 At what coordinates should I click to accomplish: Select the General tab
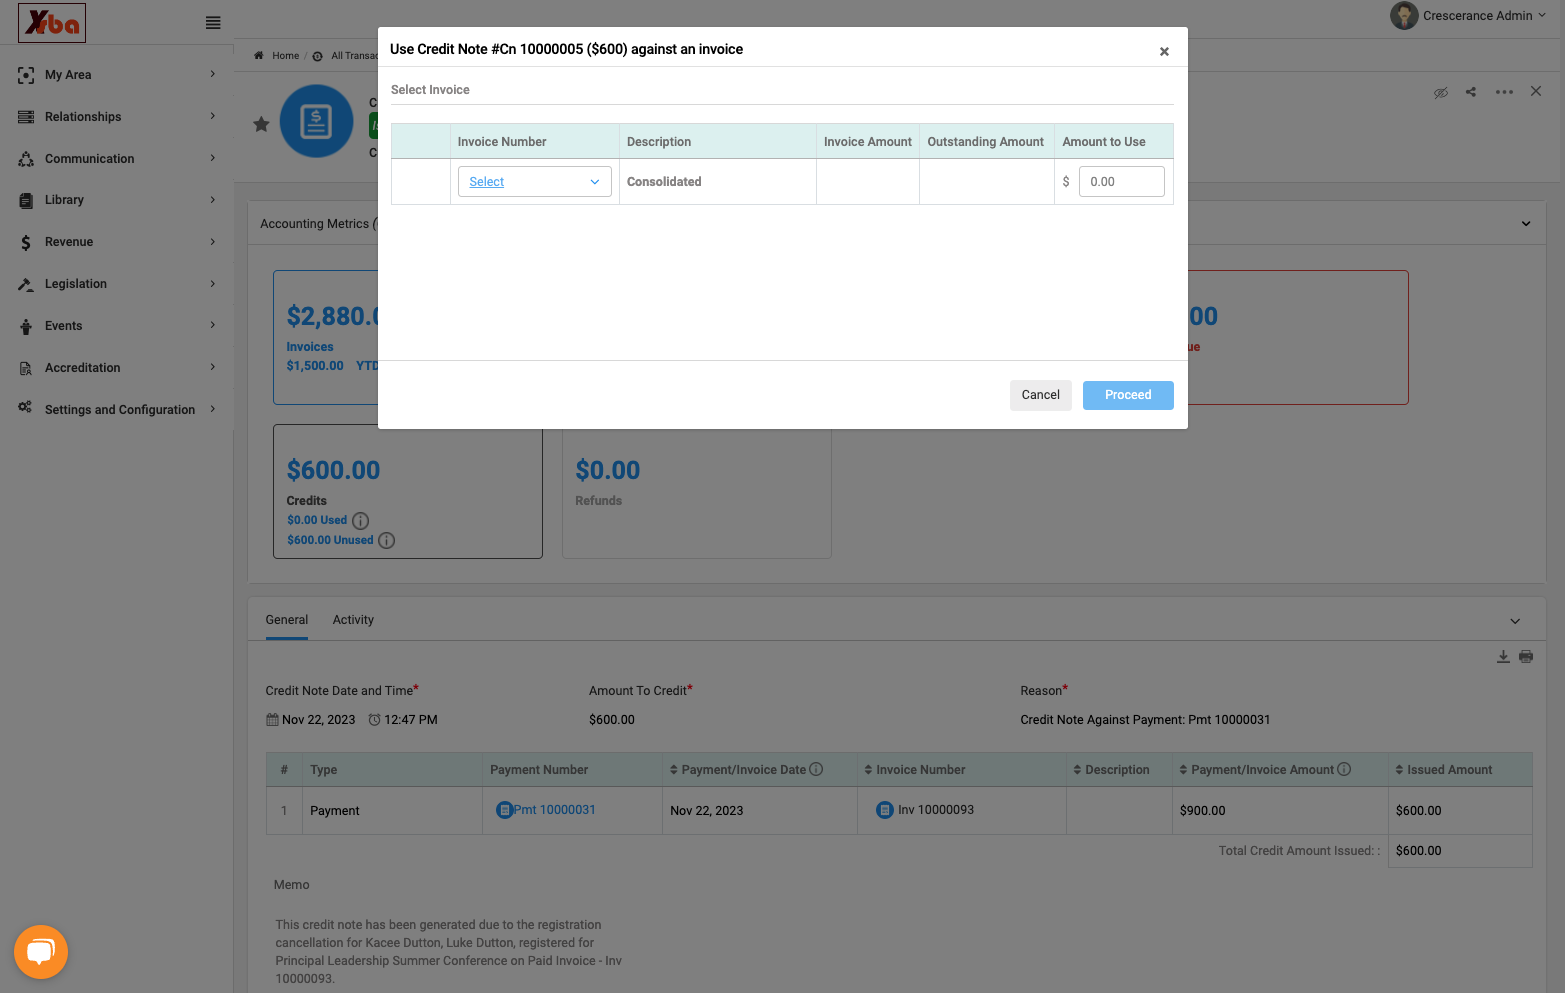point(287,620)
